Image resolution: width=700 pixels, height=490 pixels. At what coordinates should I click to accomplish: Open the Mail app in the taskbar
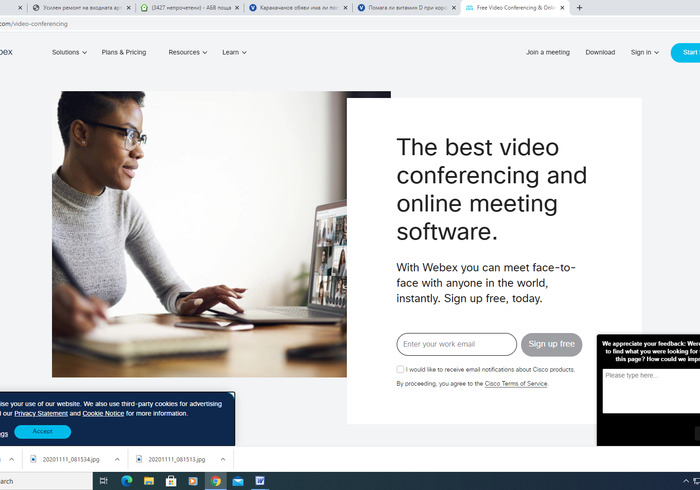[238, 481]
